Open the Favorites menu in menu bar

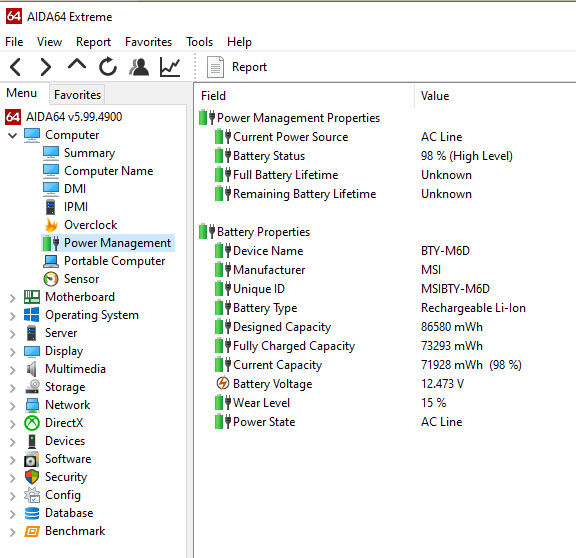tap(148, 42)
